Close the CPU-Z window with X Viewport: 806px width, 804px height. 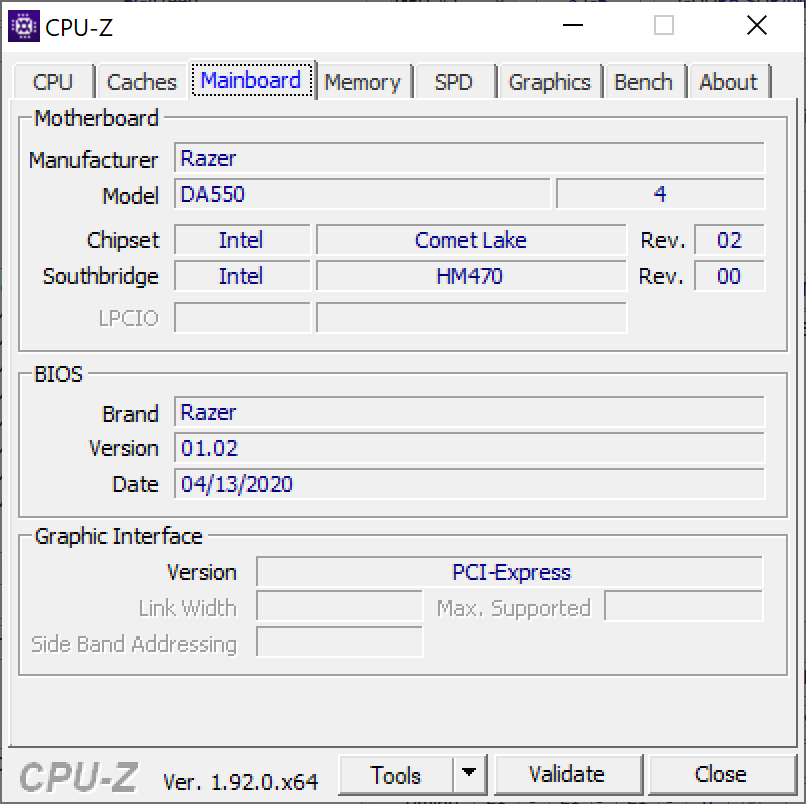pos(757,25)
